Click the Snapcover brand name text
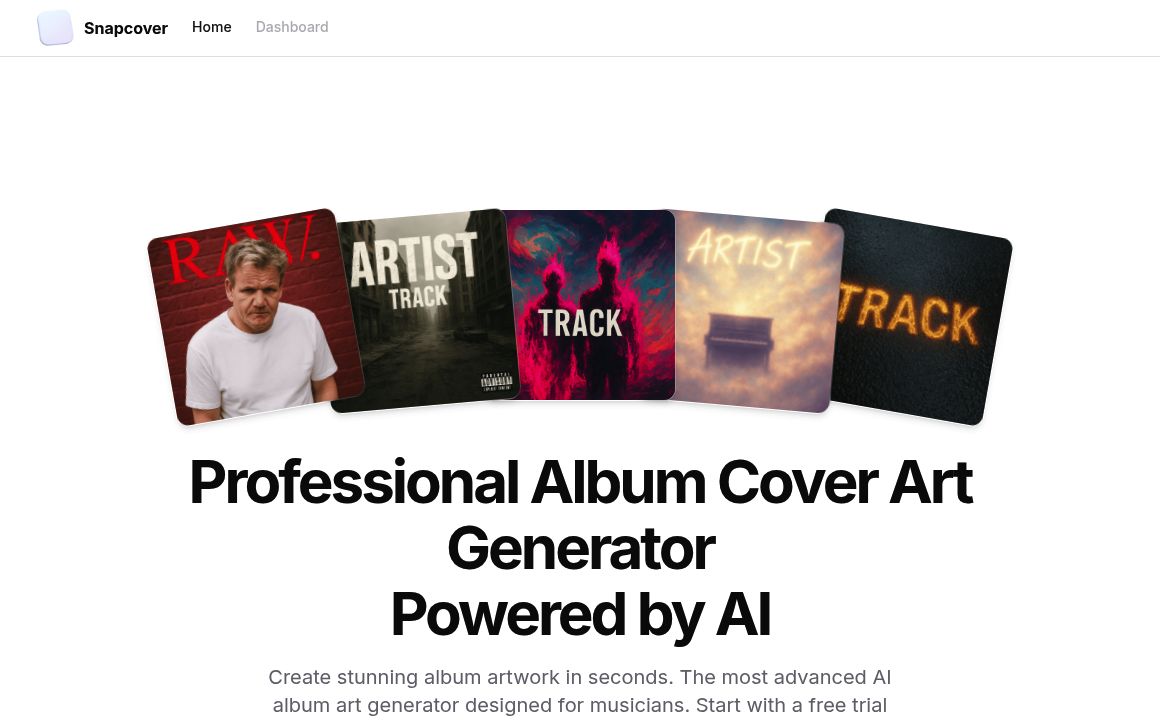 (126, 28)
